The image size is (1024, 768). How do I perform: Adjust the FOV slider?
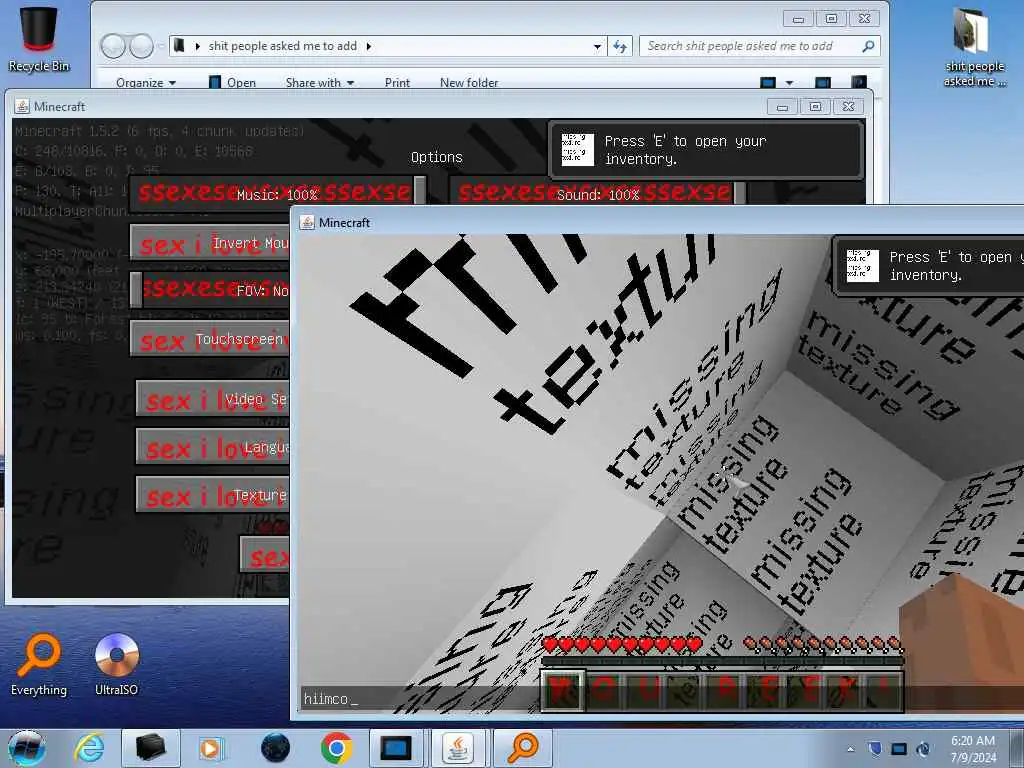210,291
